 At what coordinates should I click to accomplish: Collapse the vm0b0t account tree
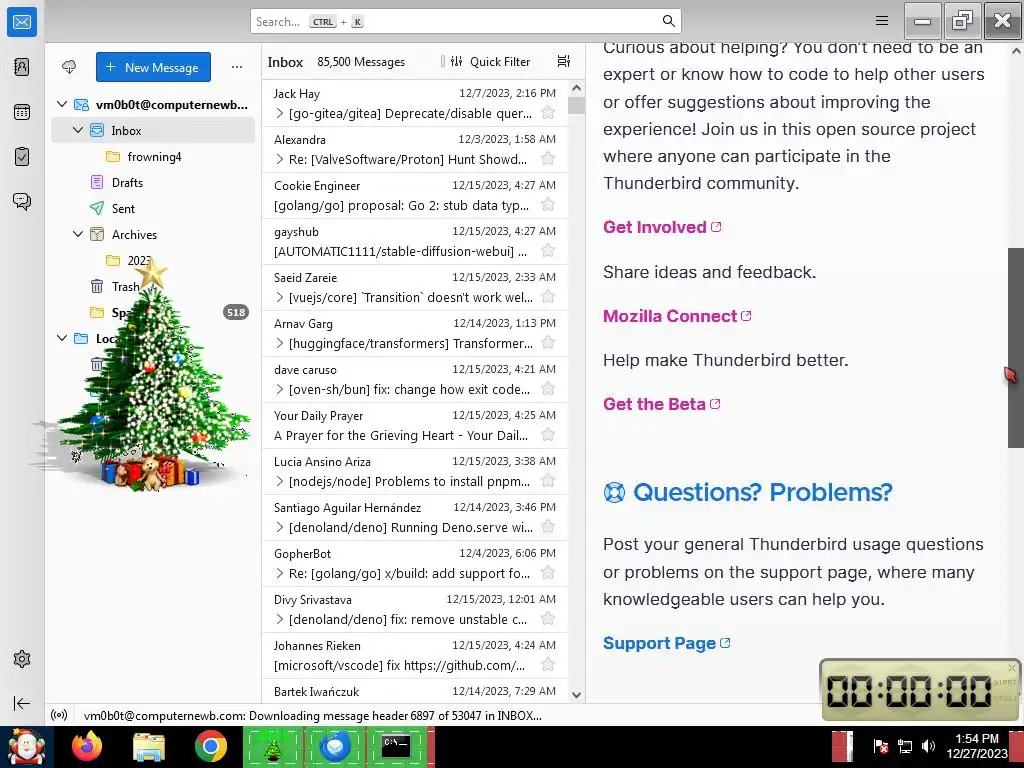62,104
